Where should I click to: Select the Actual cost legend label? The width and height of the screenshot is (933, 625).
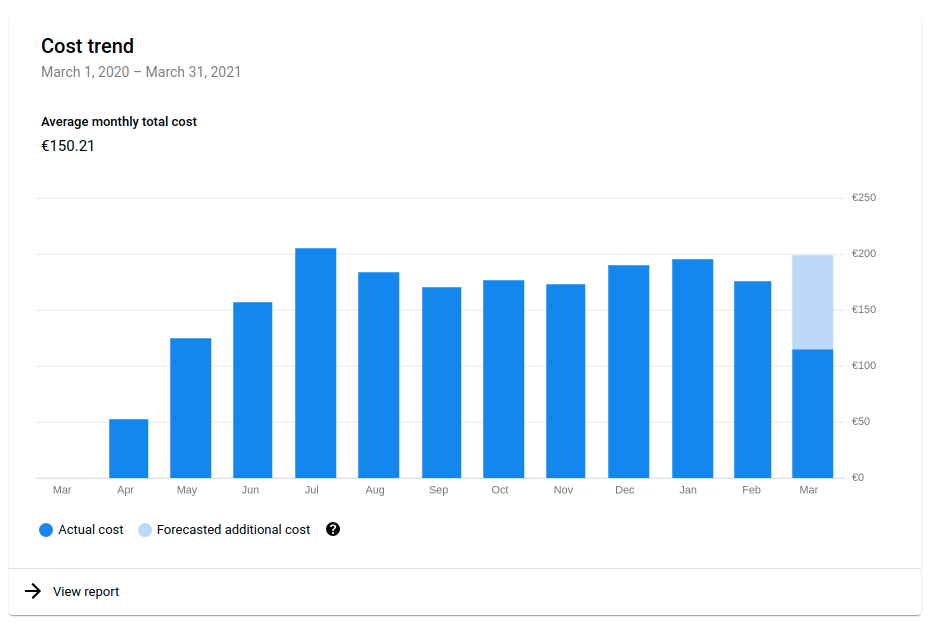(91, 530)
